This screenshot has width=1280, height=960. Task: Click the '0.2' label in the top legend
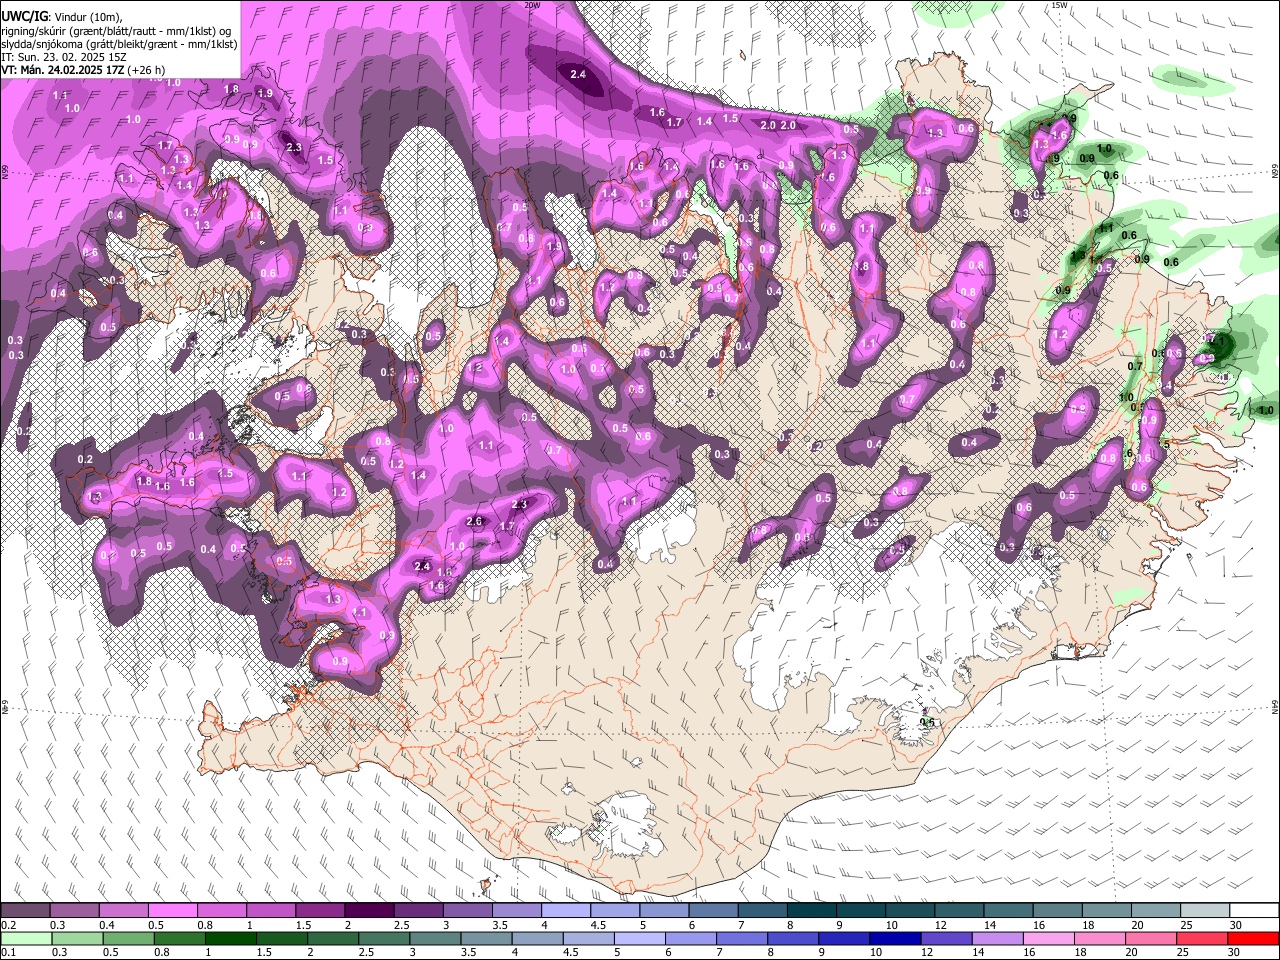(9, 925)
